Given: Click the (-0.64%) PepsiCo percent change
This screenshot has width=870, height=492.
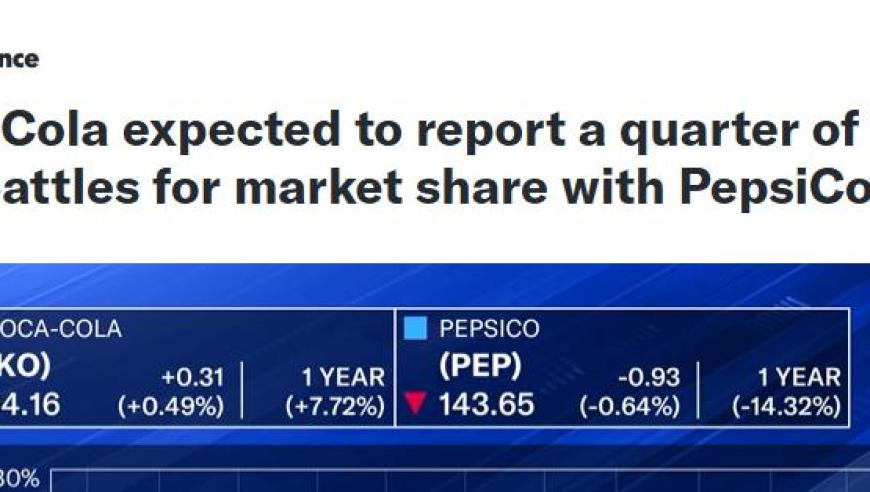Looking at the screenshot, I should [630, 407].
